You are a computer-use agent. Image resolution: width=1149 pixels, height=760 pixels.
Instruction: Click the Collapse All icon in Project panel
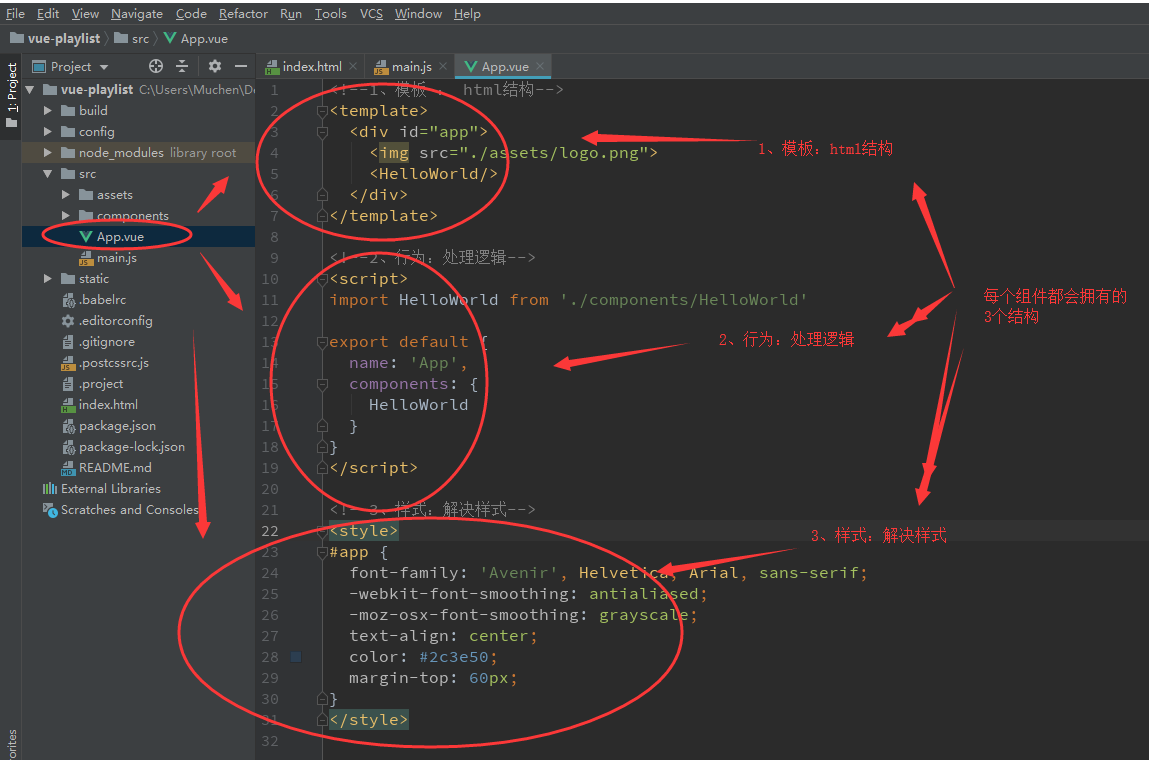[x=182, y=66]
